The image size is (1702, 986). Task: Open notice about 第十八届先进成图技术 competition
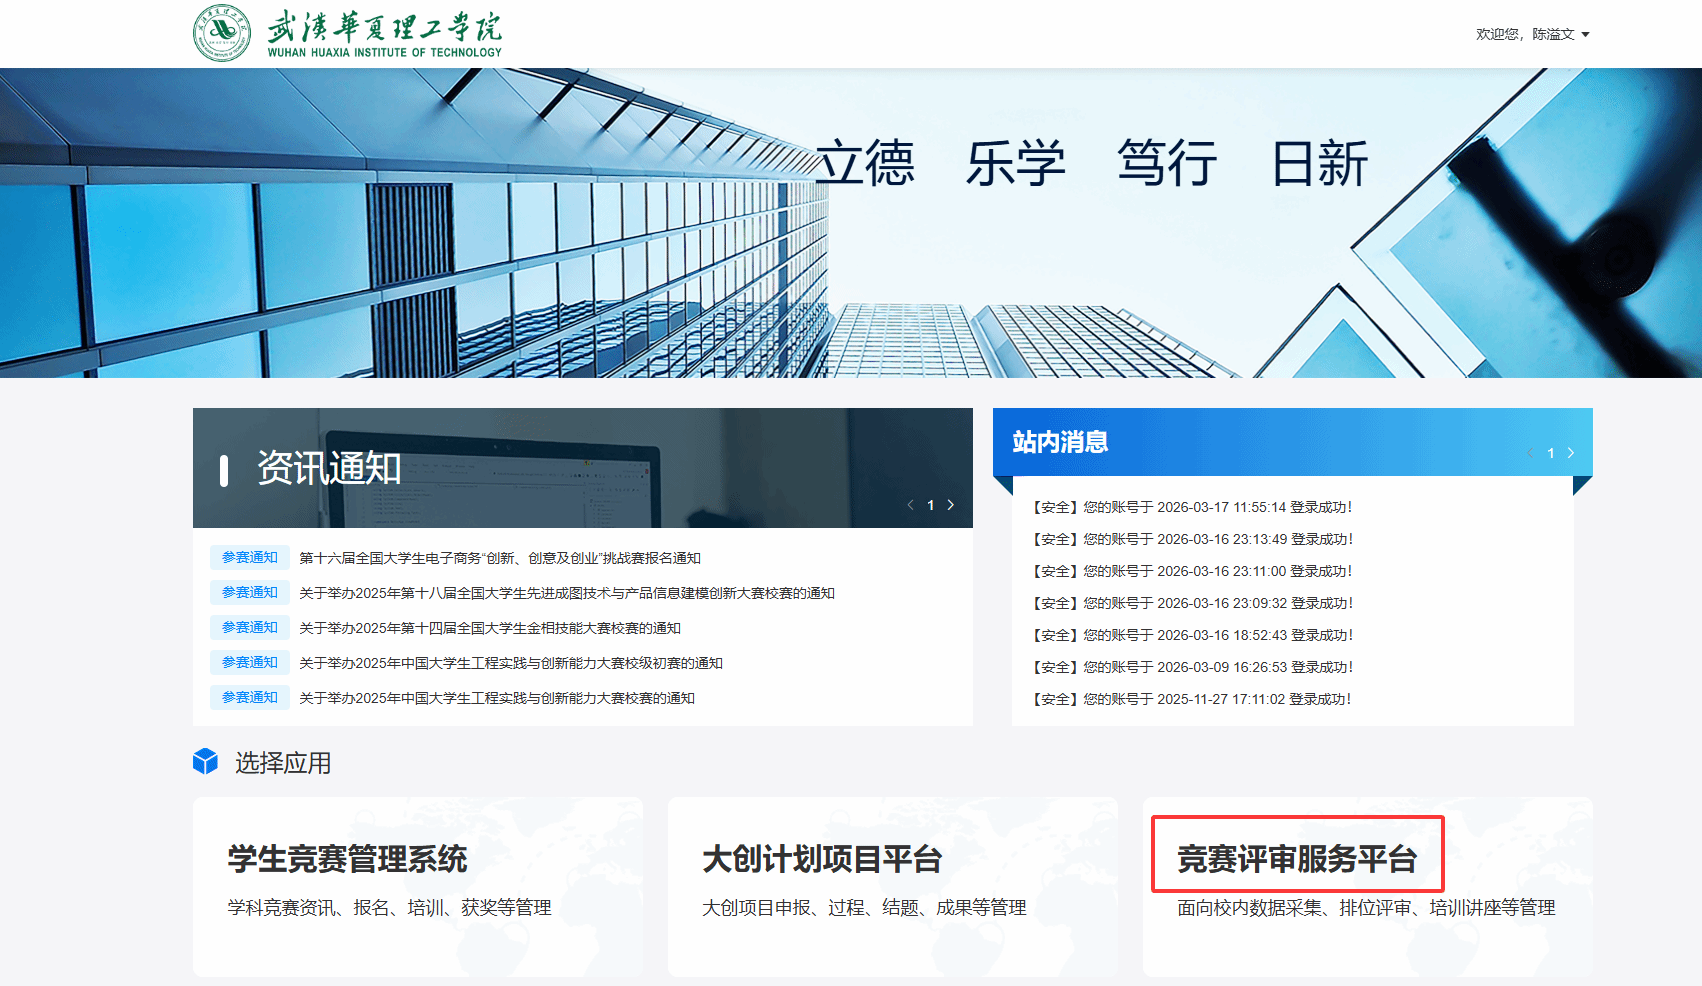(566, 593)
